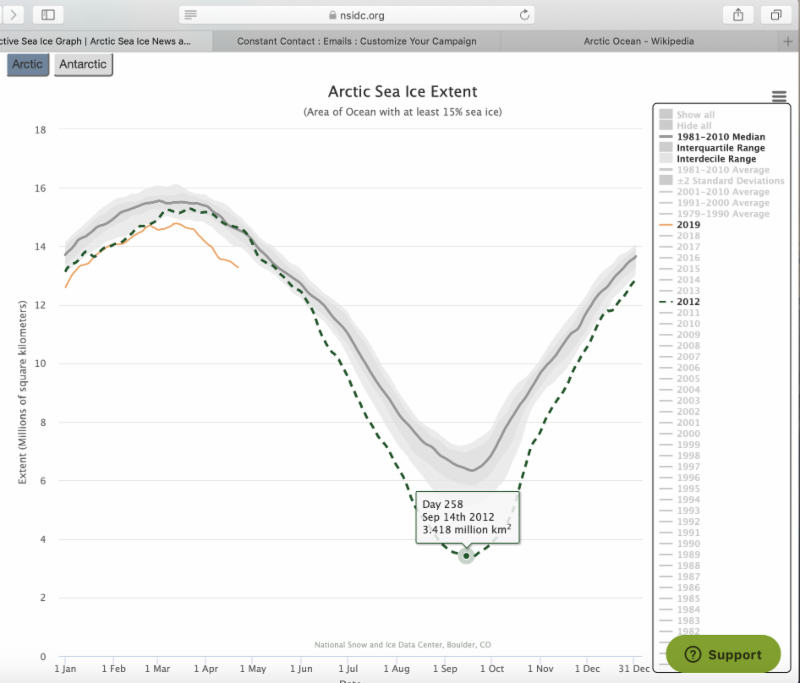Click the Extent y-axis title
Viewport: 800px width, 683px height.
tap(22, 392)
